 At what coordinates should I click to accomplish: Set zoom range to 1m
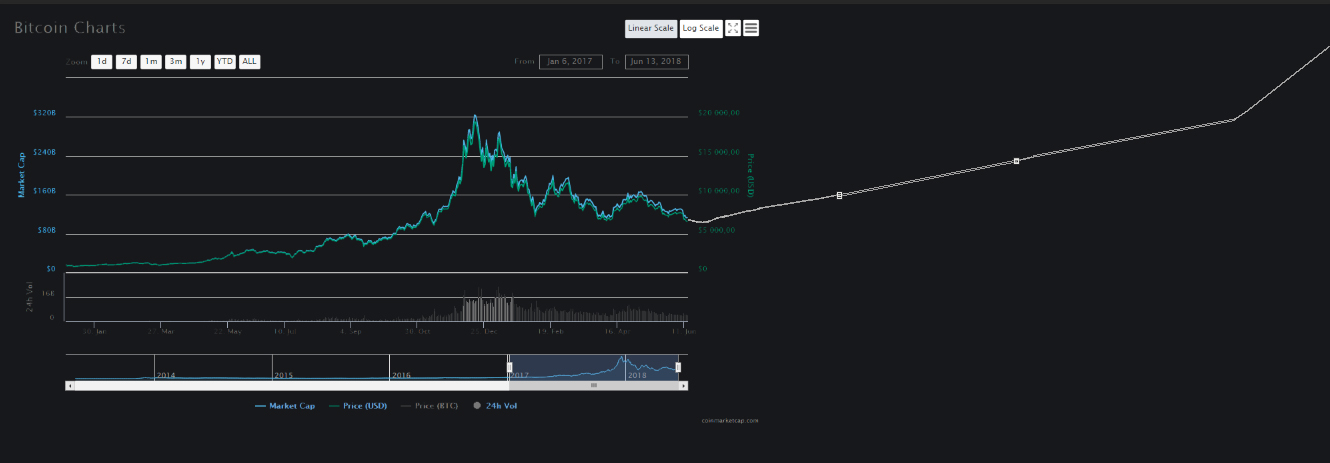pos(150,62)
